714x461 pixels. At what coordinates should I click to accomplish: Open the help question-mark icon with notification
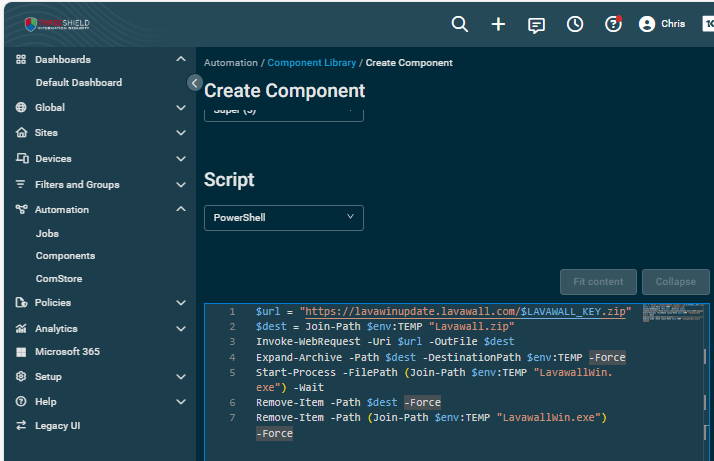[x=613, y=24]
